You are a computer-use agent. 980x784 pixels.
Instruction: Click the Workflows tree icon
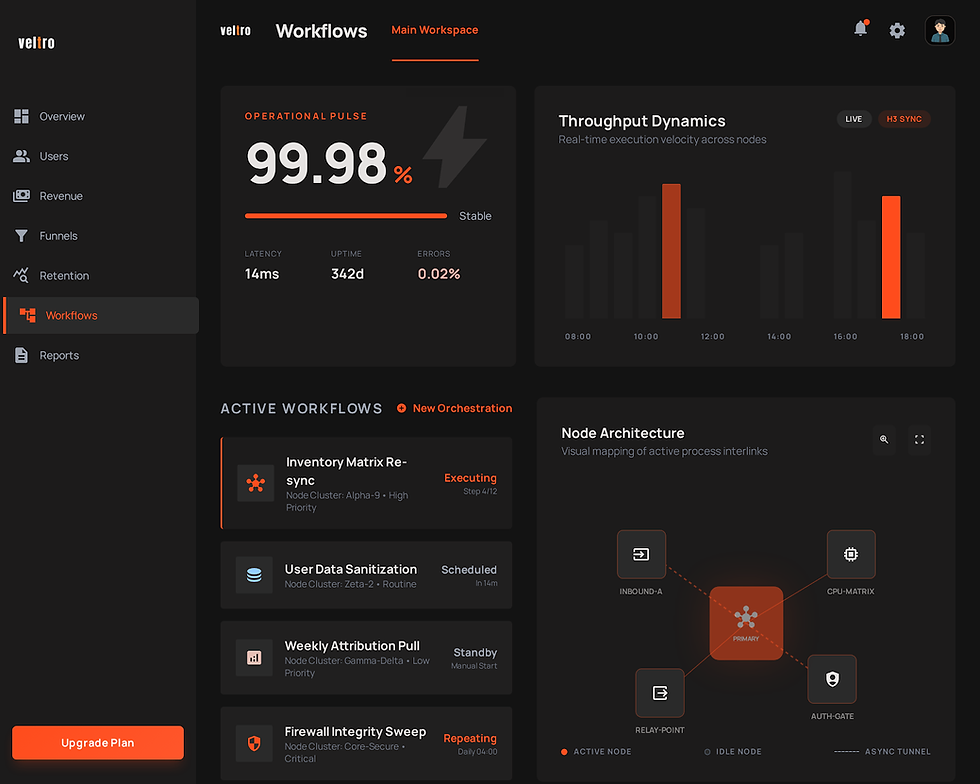28,315
